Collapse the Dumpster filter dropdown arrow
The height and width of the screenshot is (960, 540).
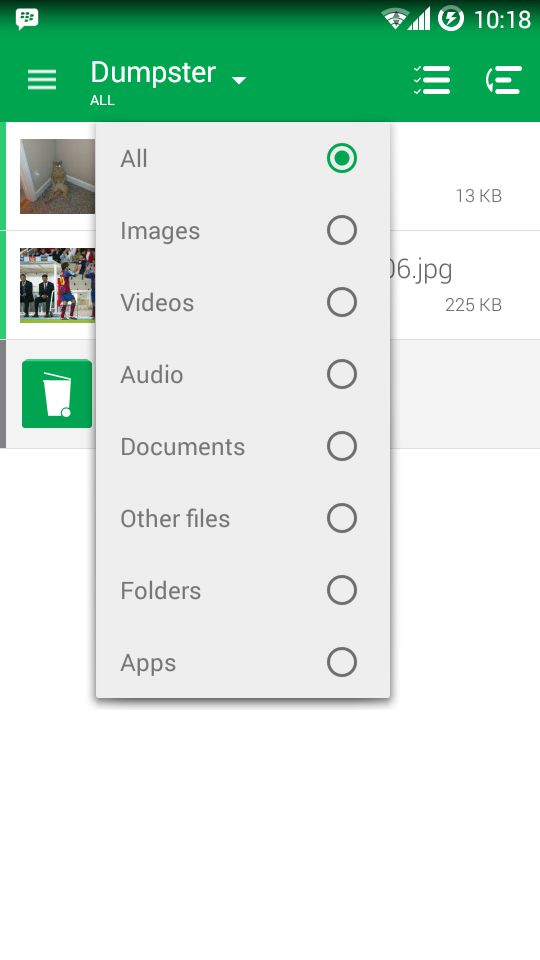coord(239,80)
